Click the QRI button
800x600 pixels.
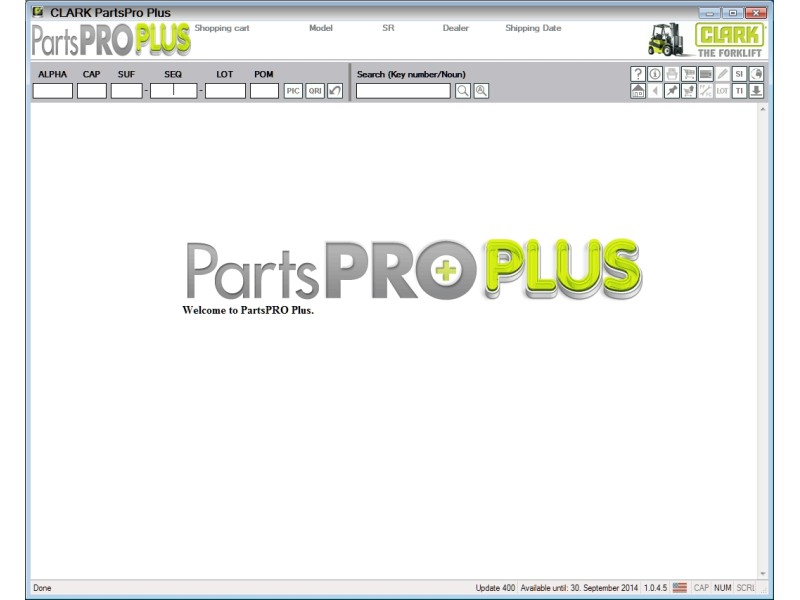click(315, 91)
